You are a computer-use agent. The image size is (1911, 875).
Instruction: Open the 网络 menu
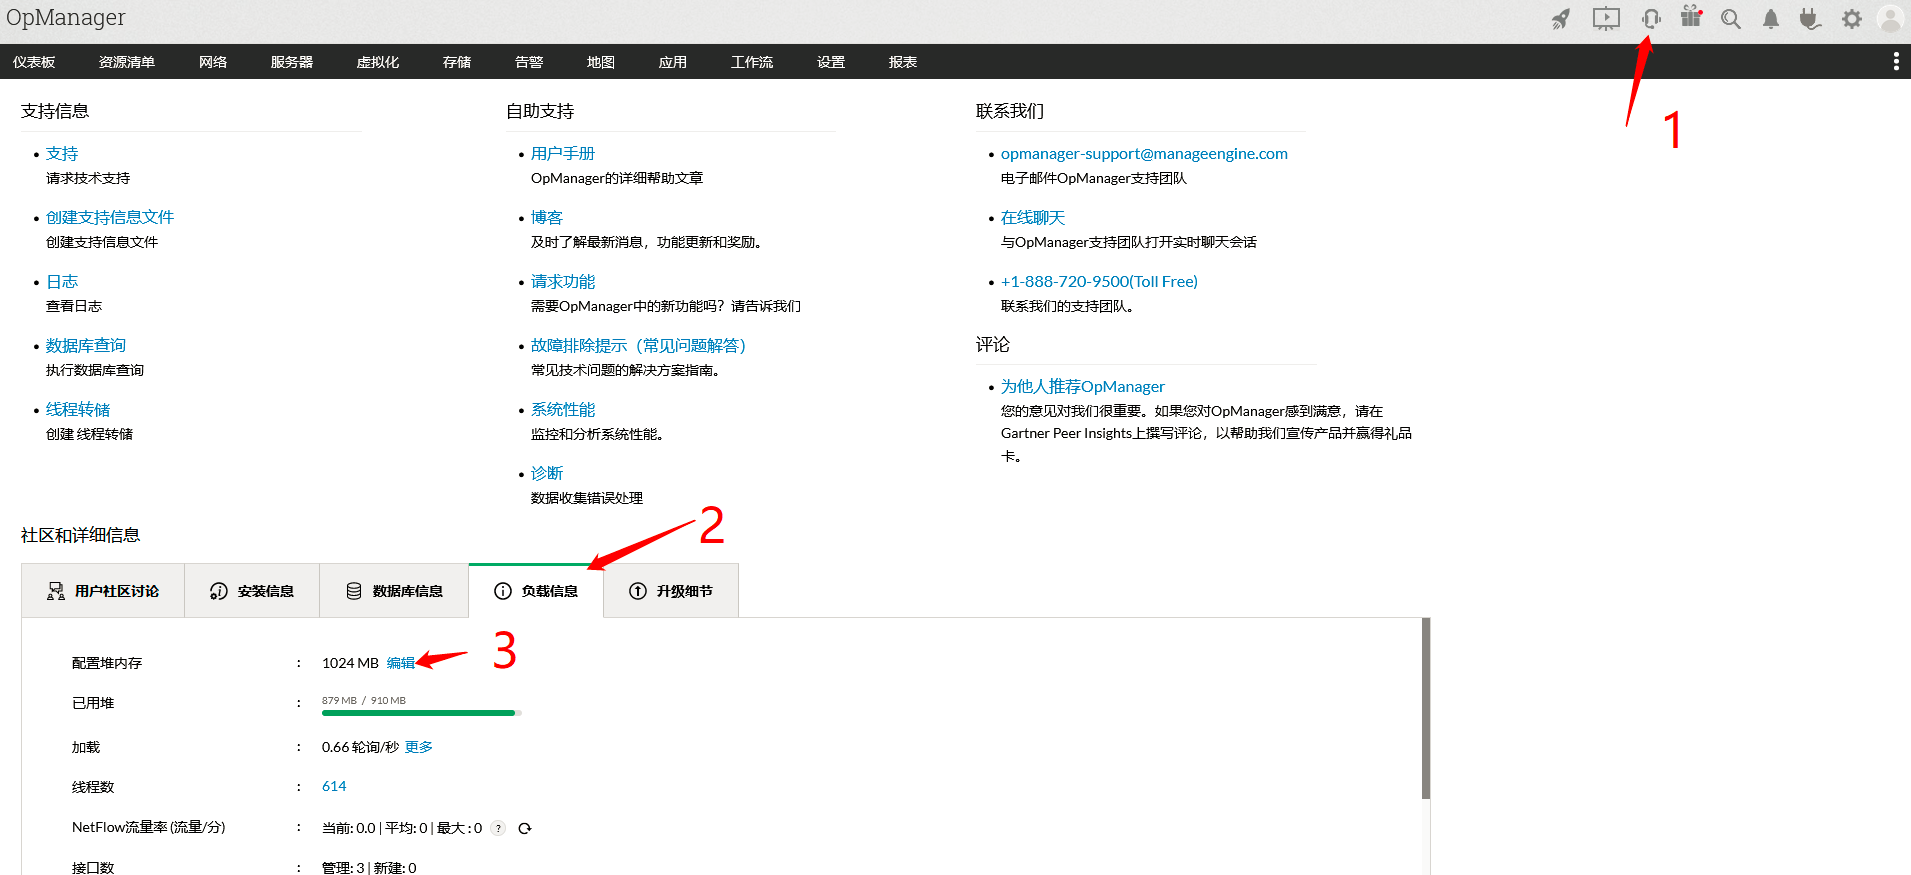pos(213,62)
